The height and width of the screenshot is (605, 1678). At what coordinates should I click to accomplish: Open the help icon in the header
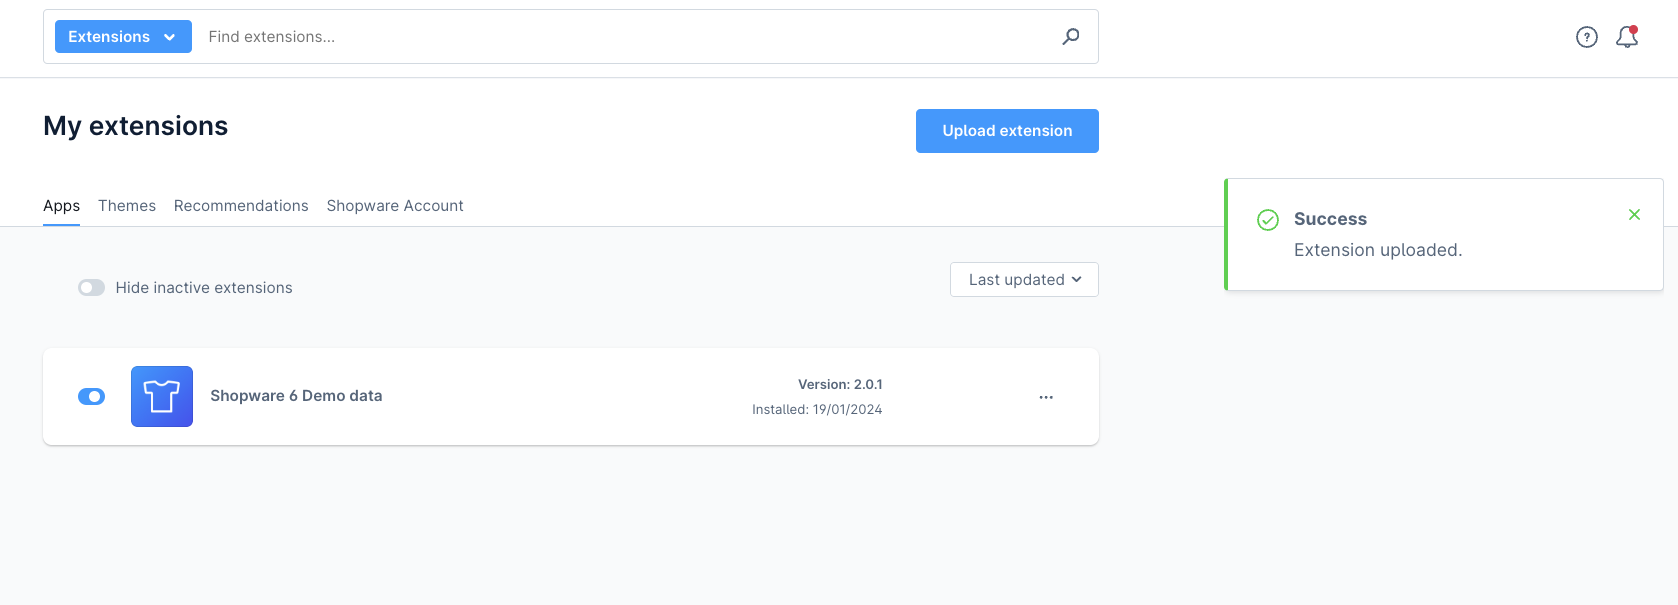(1587, 36)
